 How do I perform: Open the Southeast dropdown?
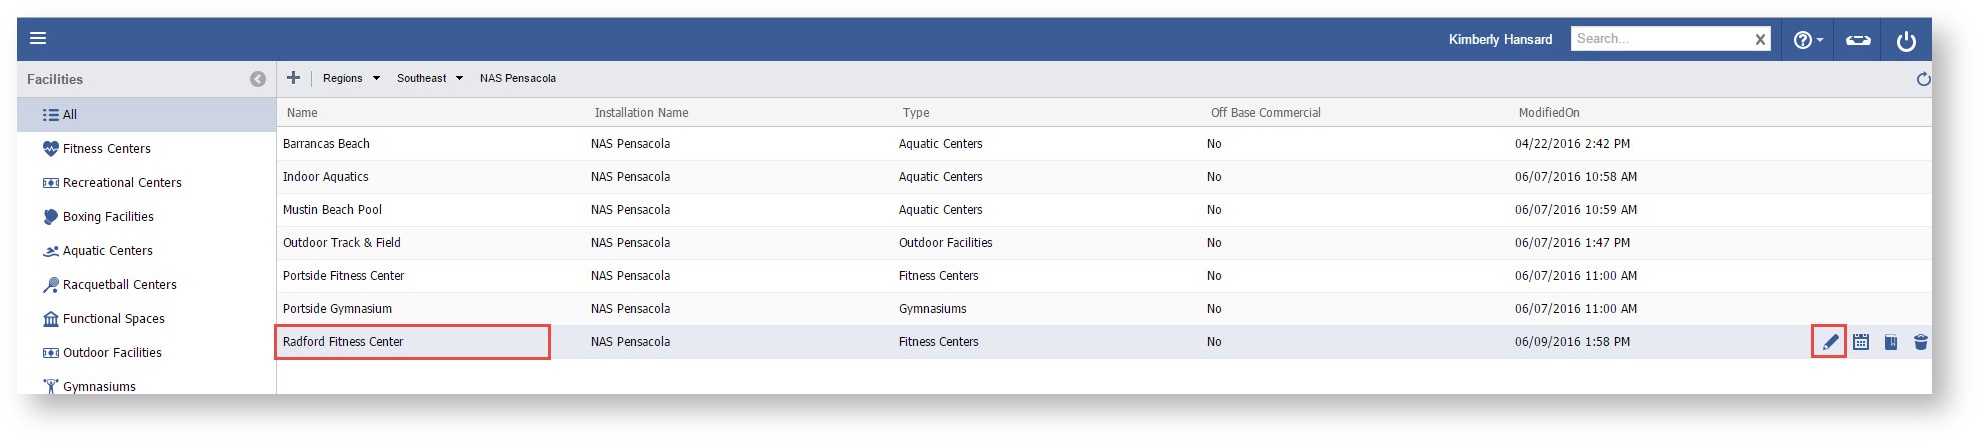[430, 78]
